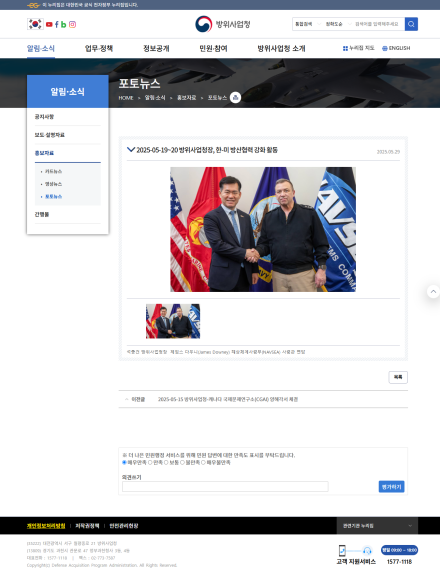Open the 정보공개 main menu

pos(156,48)
